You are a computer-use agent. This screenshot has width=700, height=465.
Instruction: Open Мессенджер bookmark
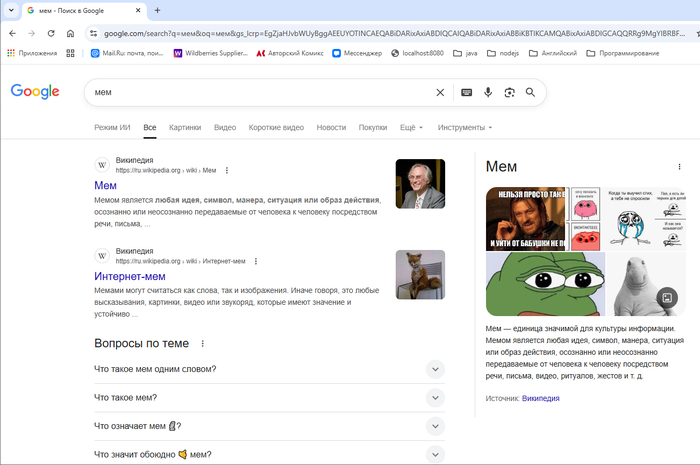tap(357, 53)
